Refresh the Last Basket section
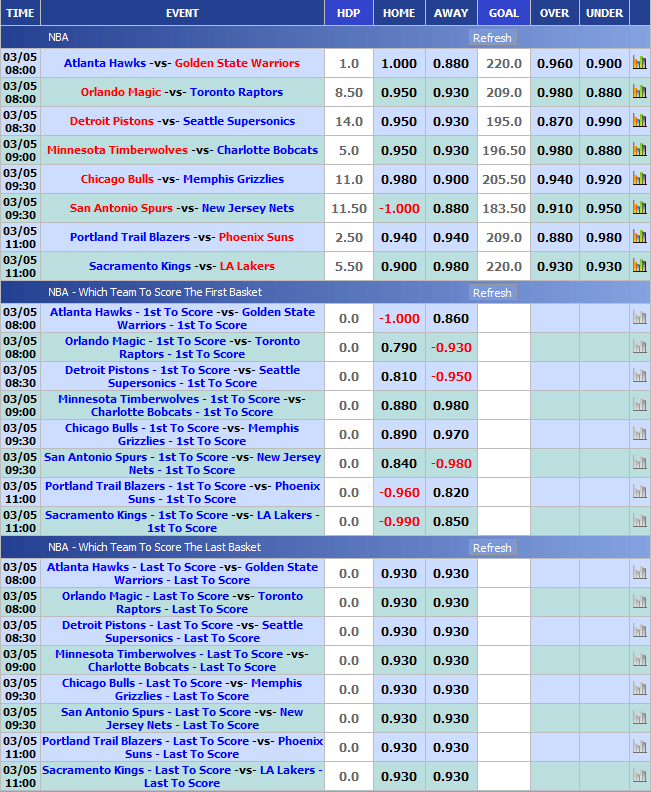The height and width of the screenshot is (792, 651). coord(492,548)
